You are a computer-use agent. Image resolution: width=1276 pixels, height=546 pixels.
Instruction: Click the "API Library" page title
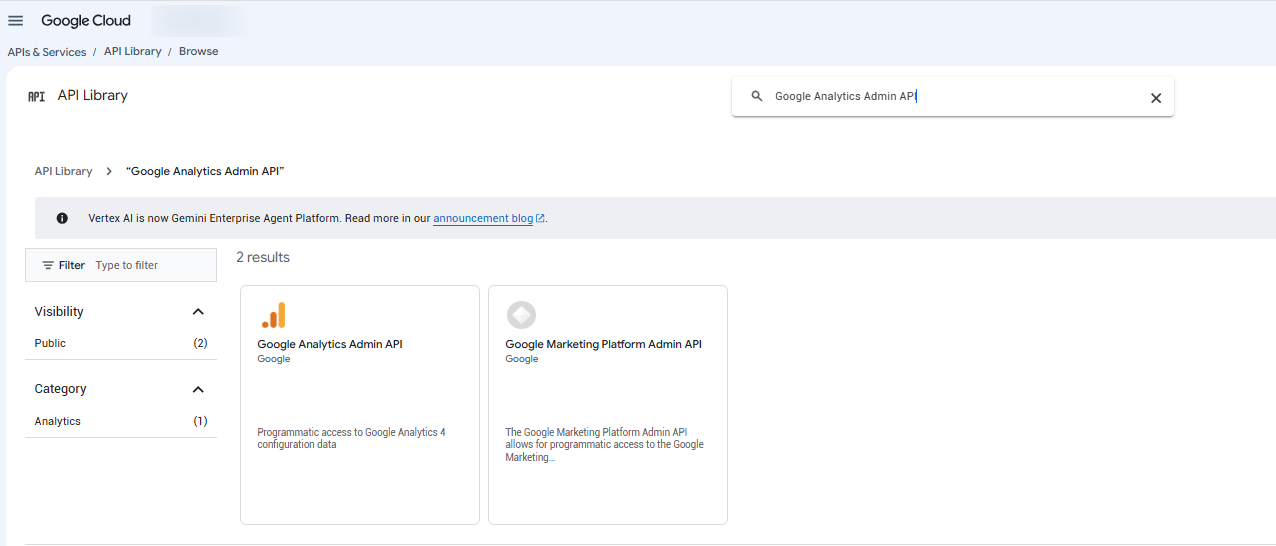pos(93,96)
